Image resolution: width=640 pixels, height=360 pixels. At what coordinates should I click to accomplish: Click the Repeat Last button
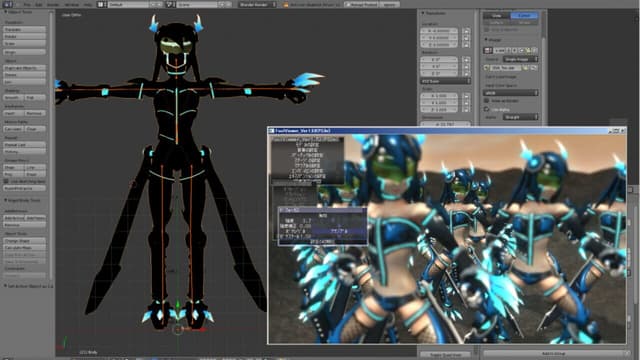point(24,145)
